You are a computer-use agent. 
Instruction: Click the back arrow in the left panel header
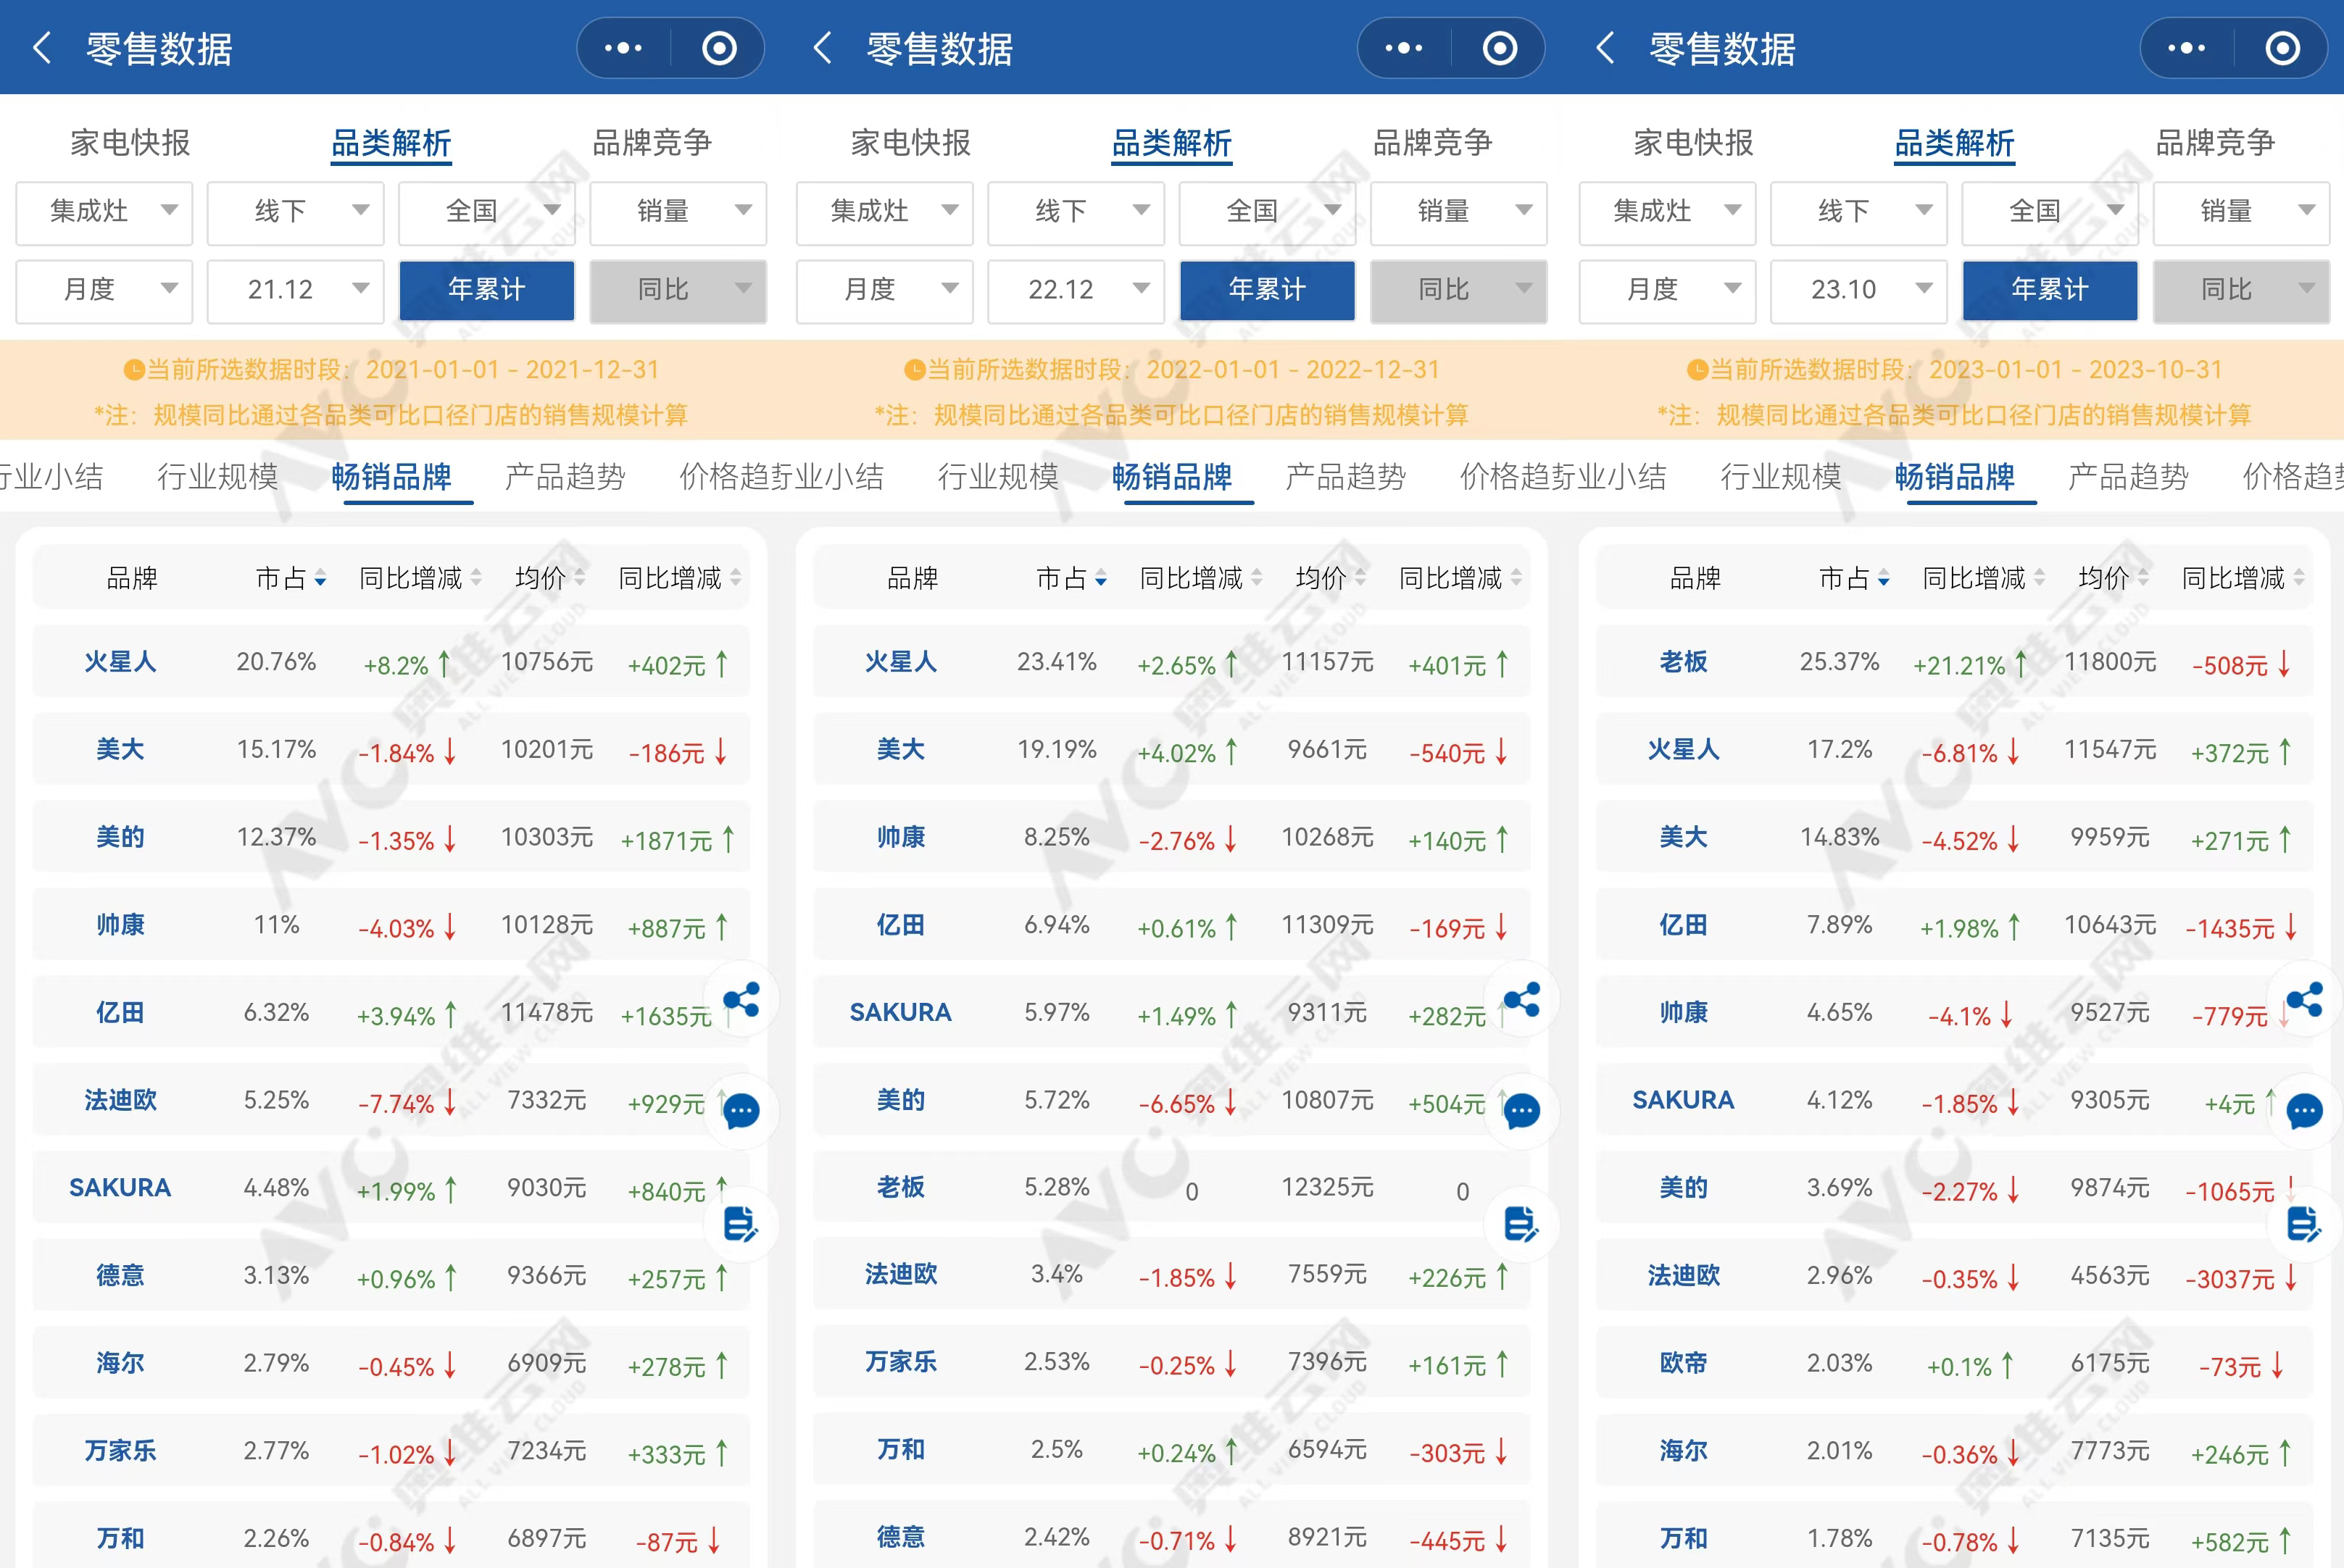point(42,48)
